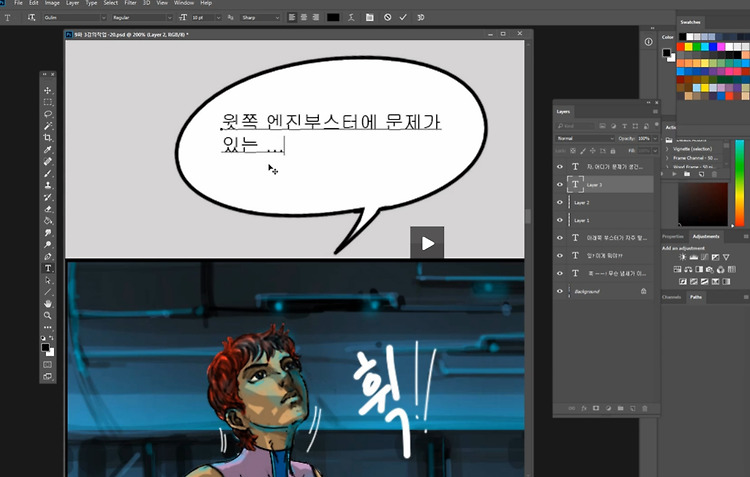Image resolution: width=750 pixels, height=477 pixels.
Task: Click play action button in Actions panel
Action: point(674,174)
